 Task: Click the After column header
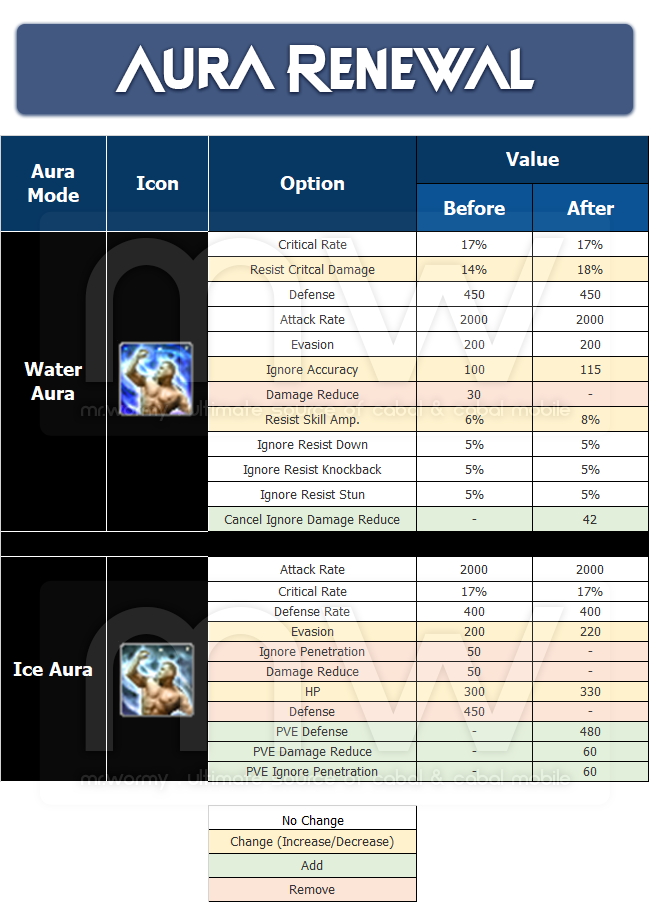point(590,208)
